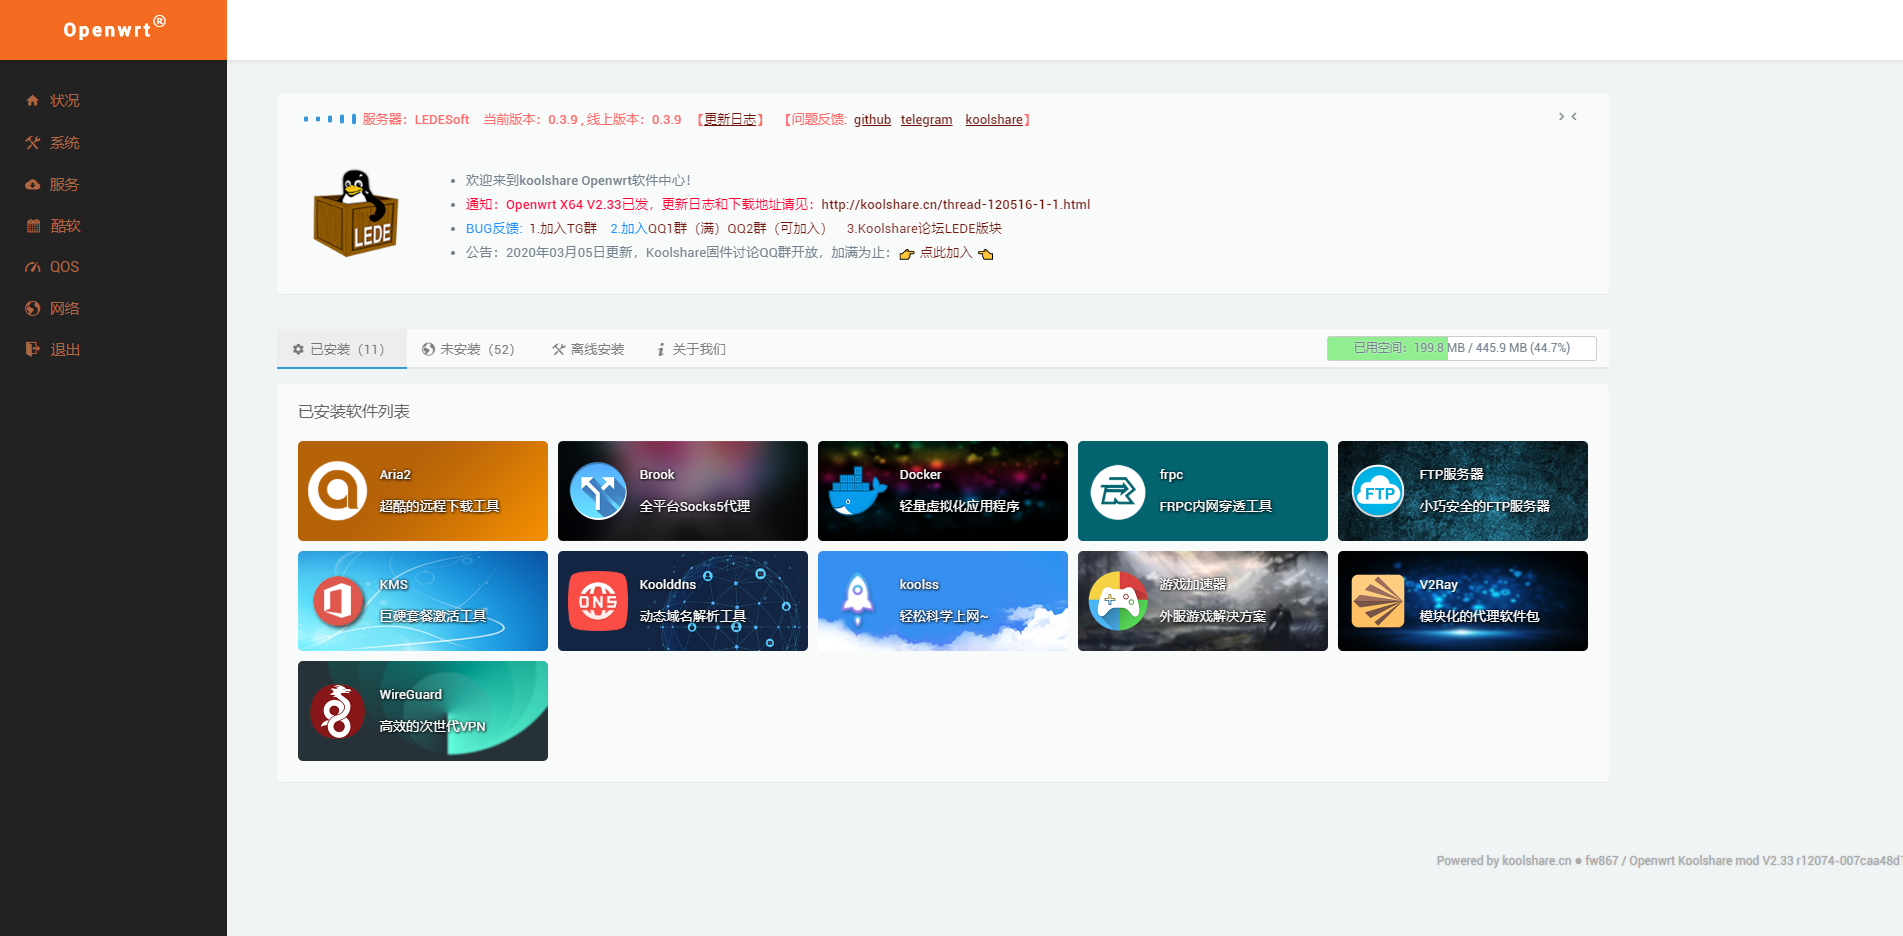The image size is (1903, 936).
Task: Click the FTP server cloud icon
Action: (1378, 491)
